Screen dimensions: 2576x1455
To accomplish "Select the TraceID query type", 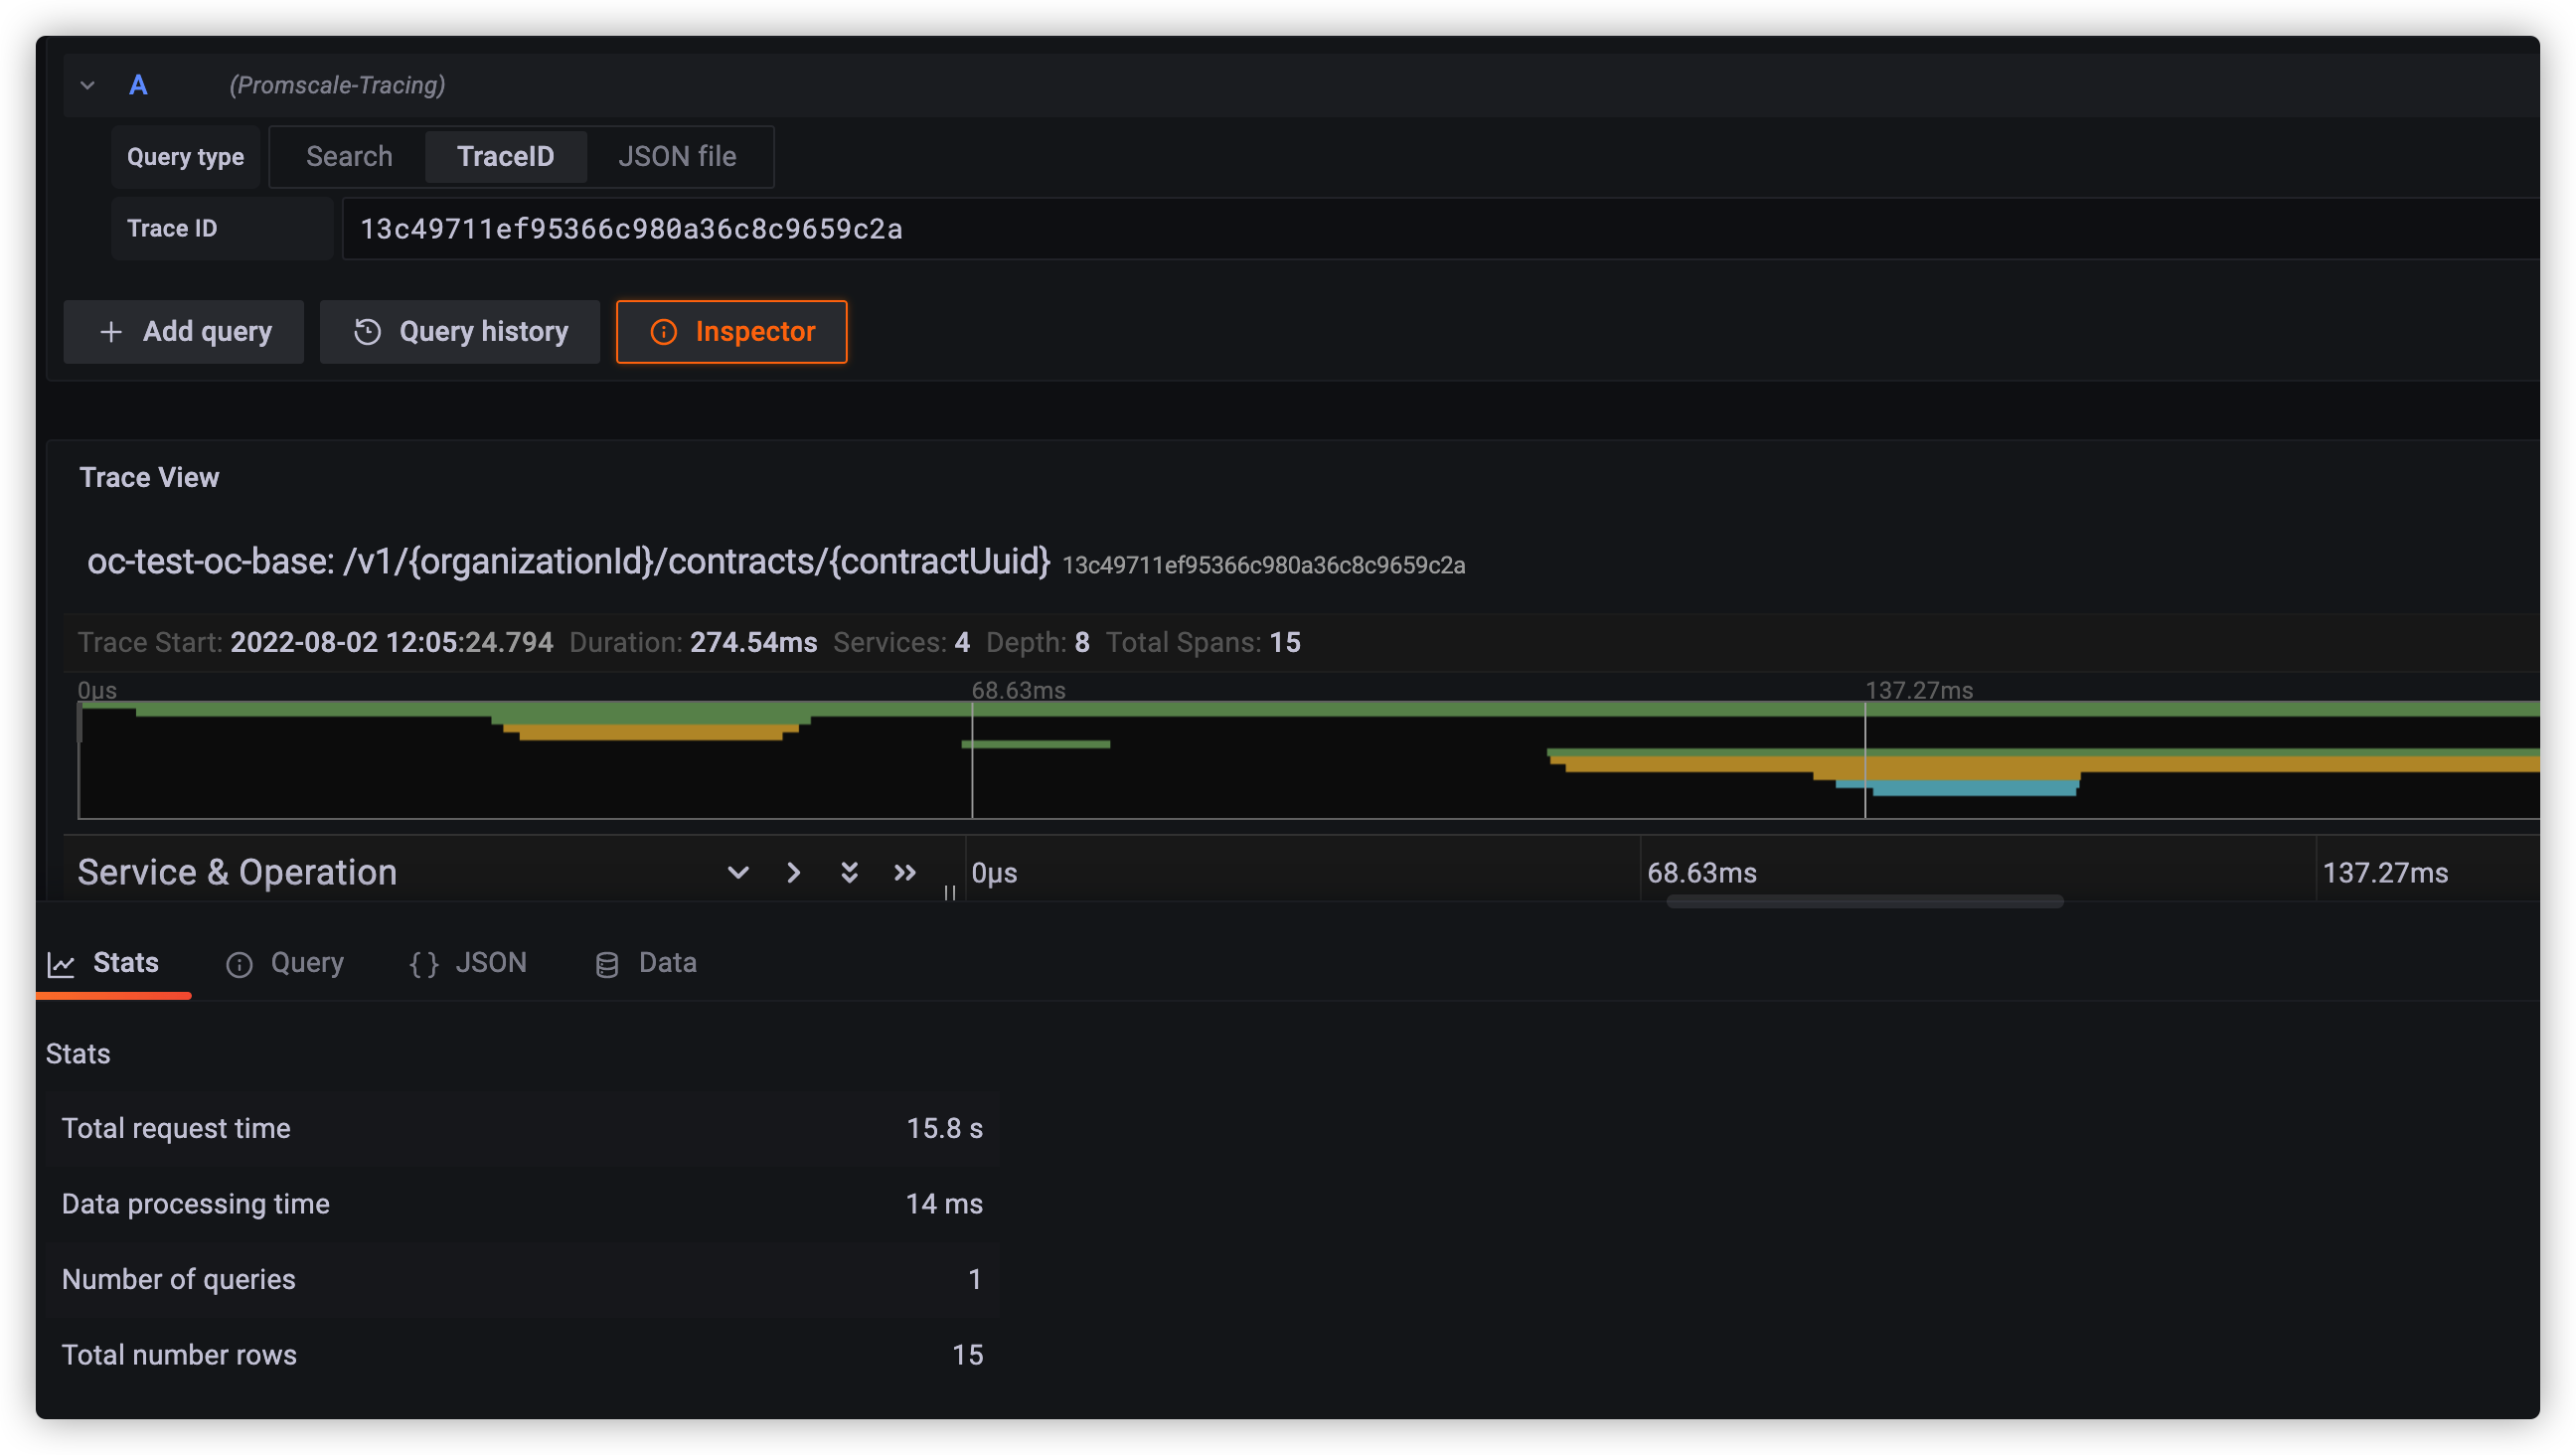I will (x=505, y=156).
